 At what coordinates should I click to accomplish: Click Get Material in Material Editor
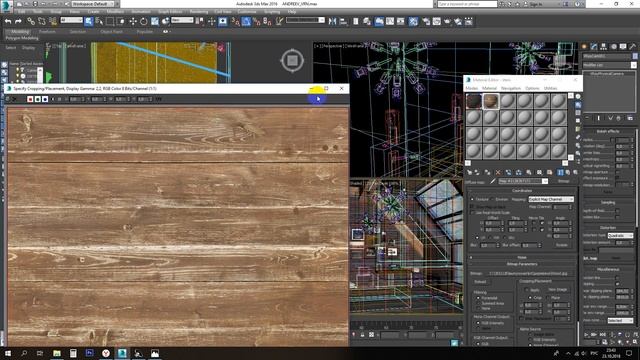coord(470,172)
